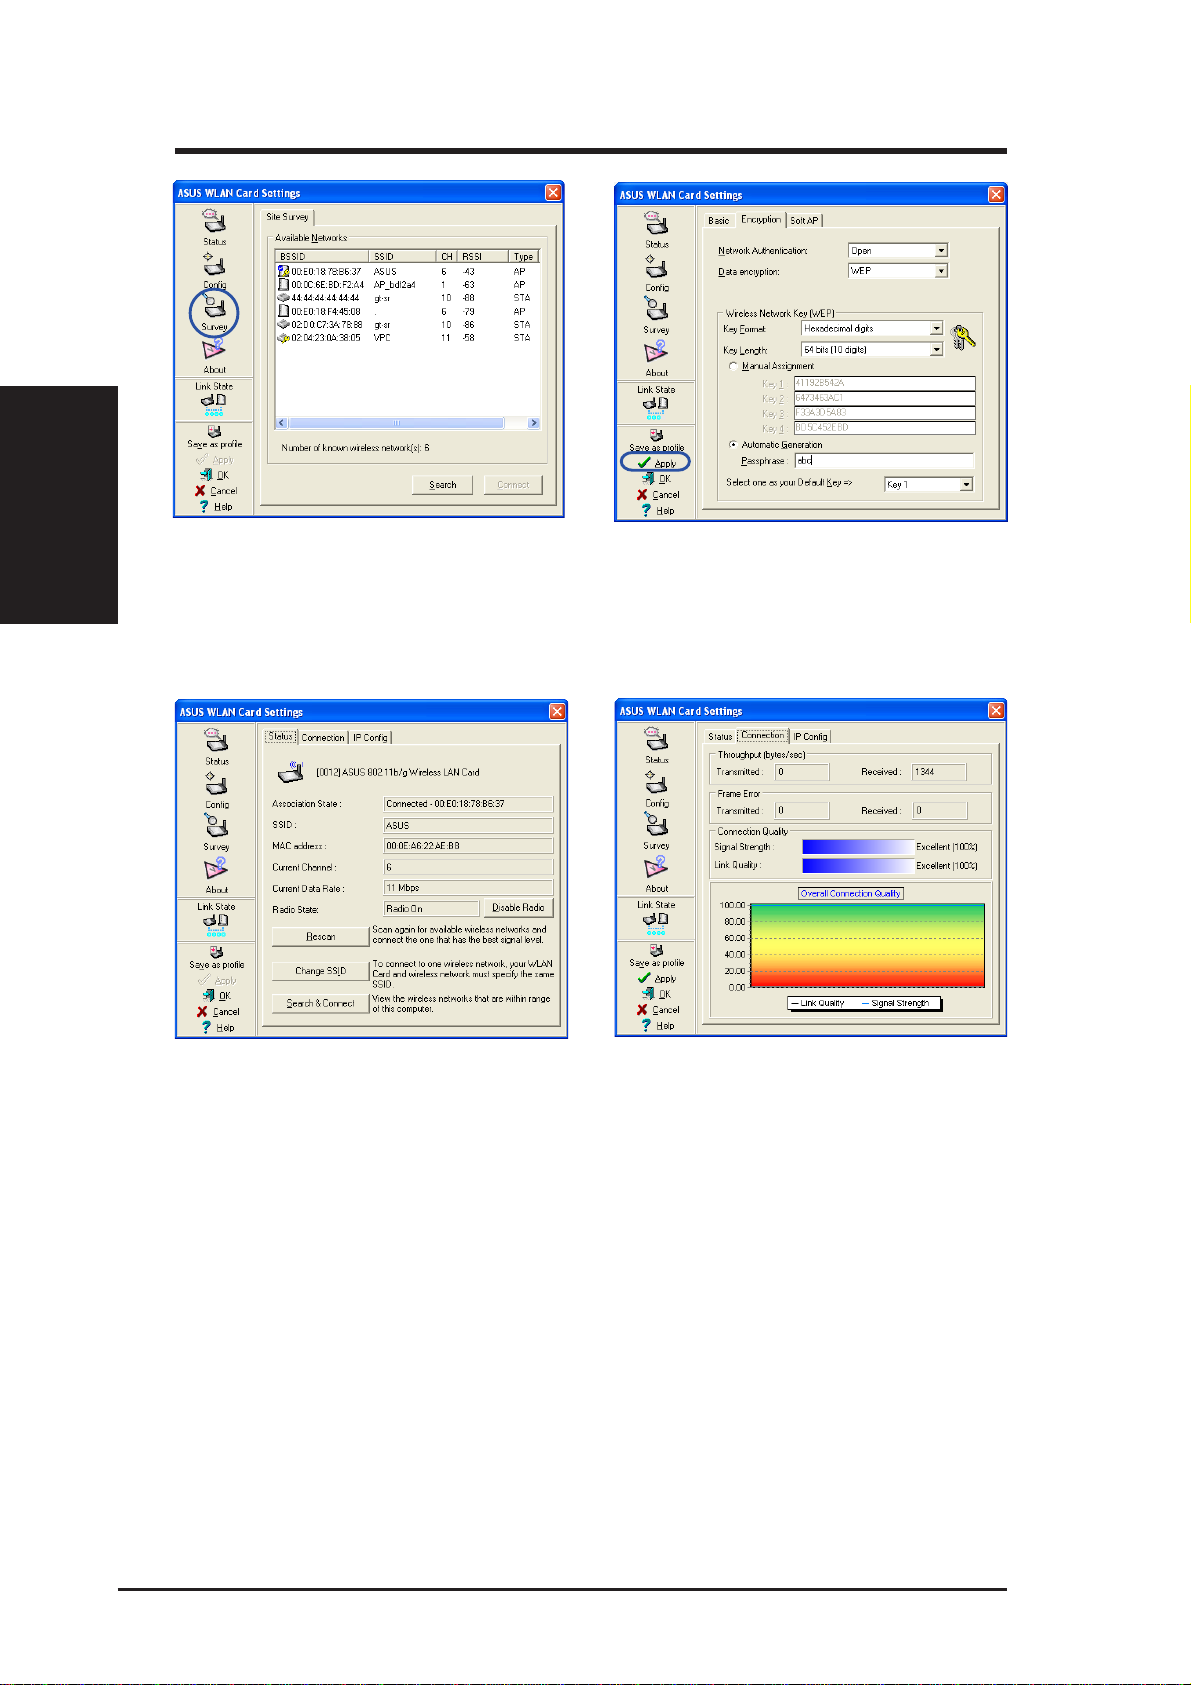Click the Search & Connect button

coord(320,1003)
